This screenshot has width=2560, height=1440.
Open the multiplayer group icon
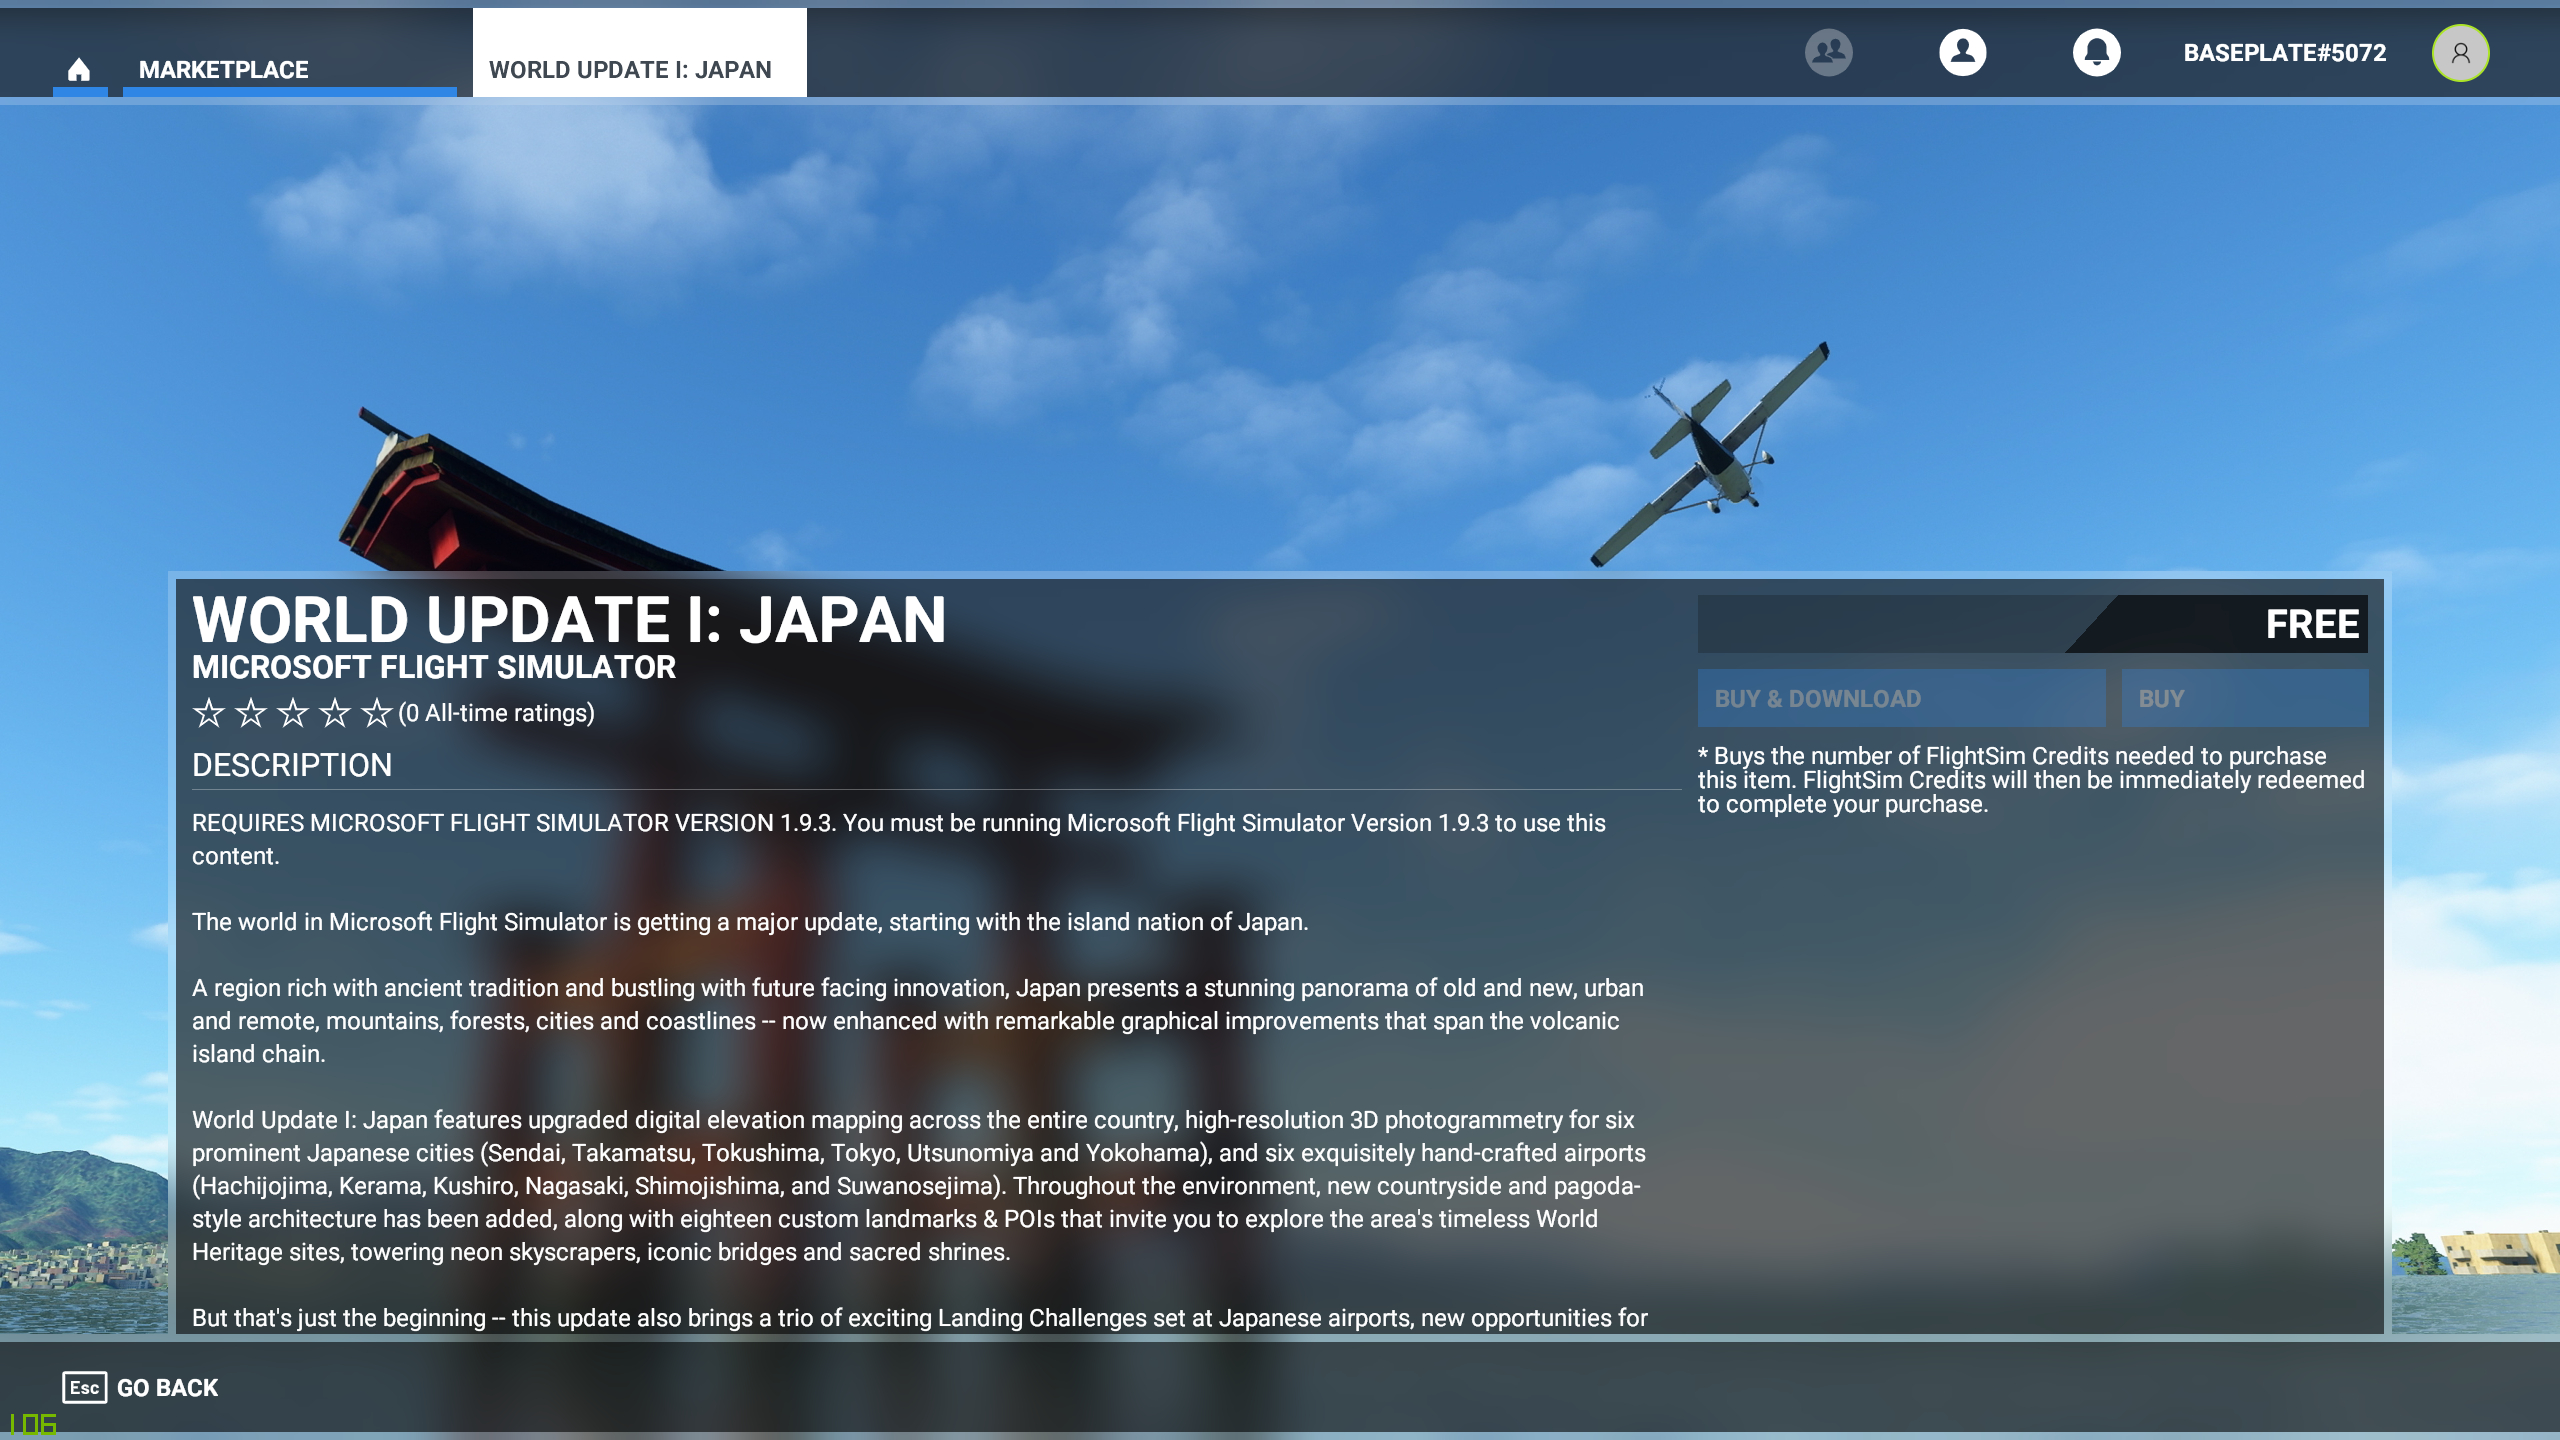point(1828,52)
